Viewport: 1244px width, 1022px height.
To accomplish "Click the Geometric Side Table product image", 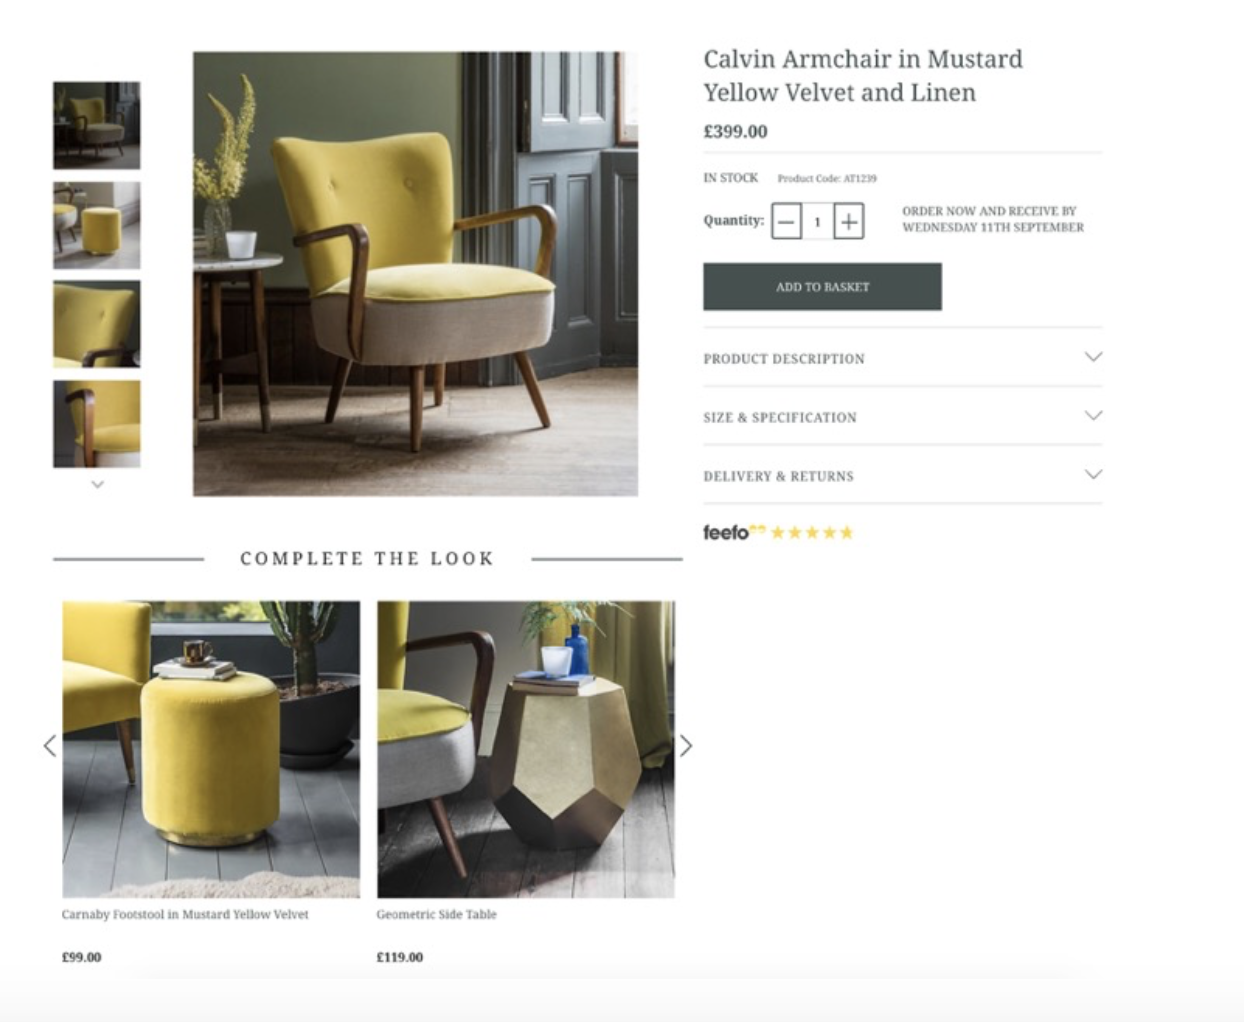I will (526, 749).
